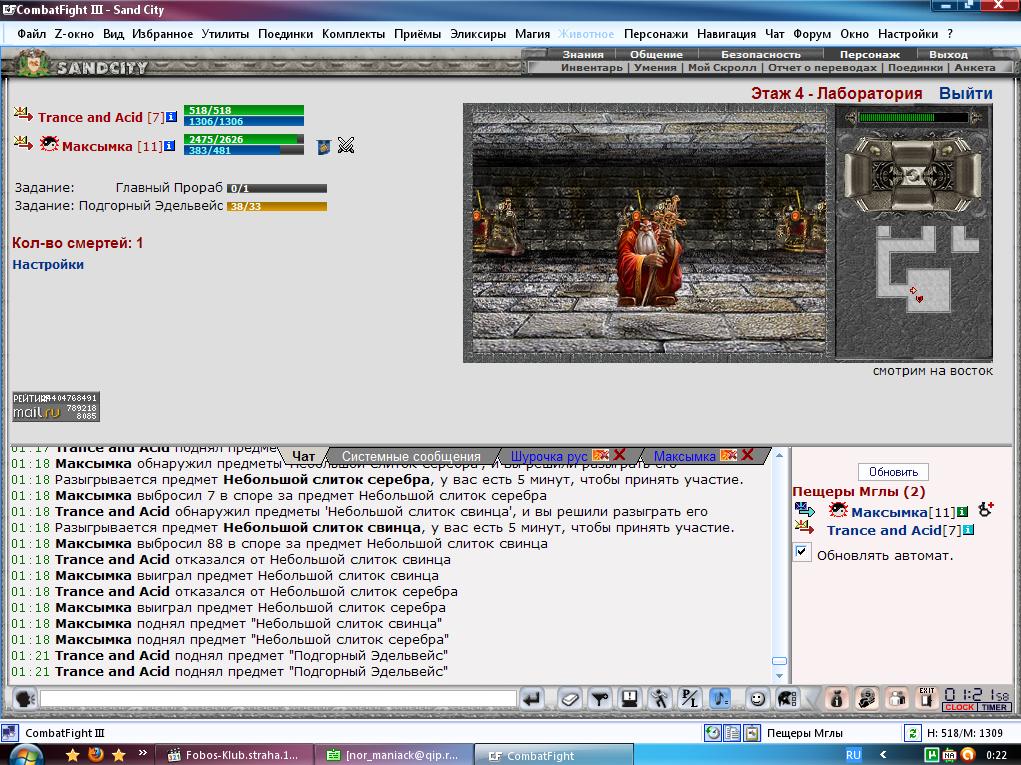The image size is (1021, 765).
Task: Click the blue guild banner icon next to Максымка
Action: point(324,146)
